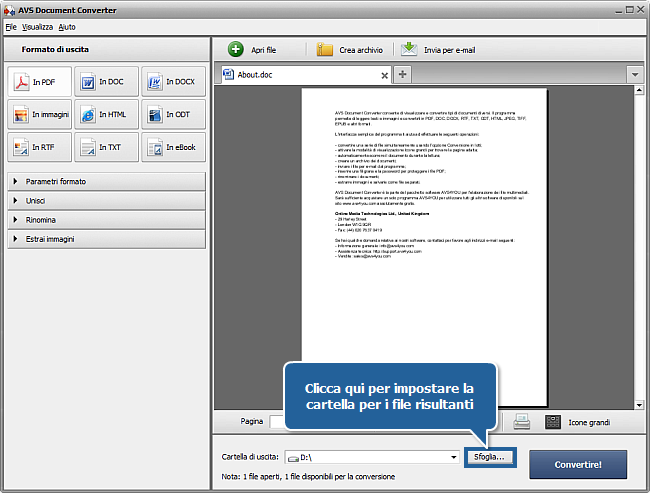Open the Visualizza menu
Image resolution: width=650 pixels, height=493 pixels.
[x=37, y=27]
